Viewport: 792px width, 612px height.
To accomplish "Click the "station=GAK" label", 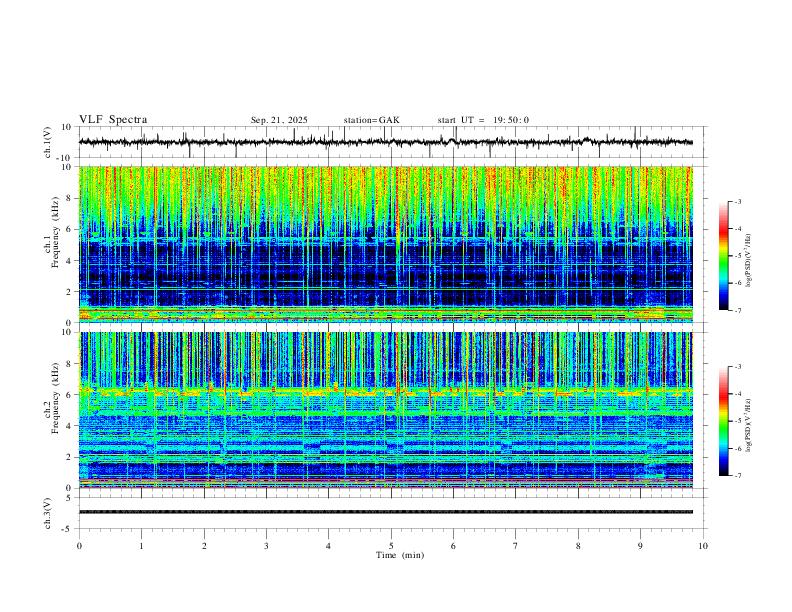I will click(x=371, y=120).
